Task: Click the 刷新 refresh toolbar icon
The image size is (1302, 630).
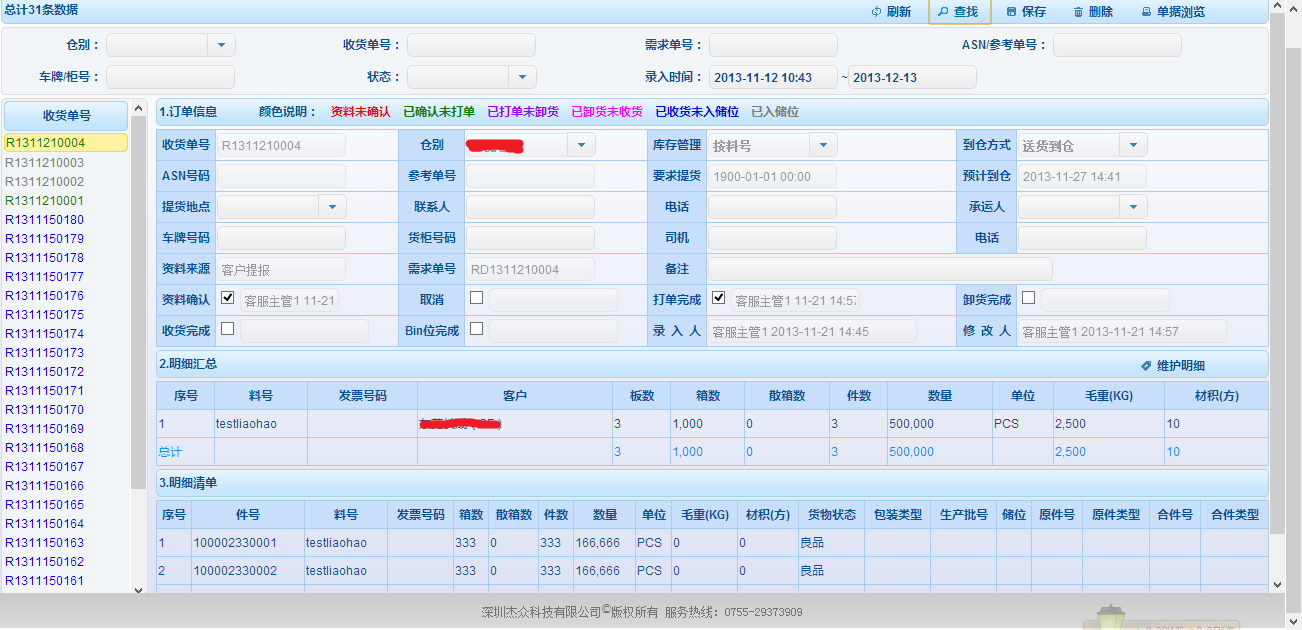Action: 877,12
